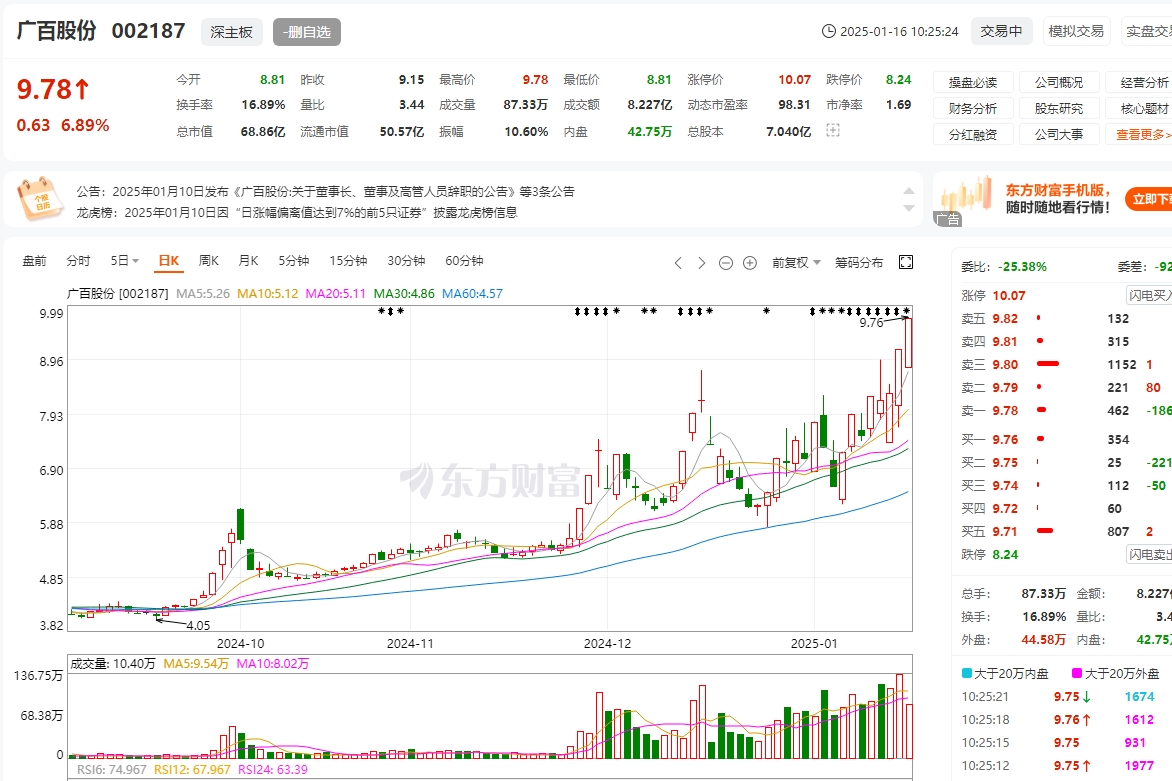Click the RSI6: 74.967 indicator label
Viewport: 1172px width, 781px height.
pos(112,769)
